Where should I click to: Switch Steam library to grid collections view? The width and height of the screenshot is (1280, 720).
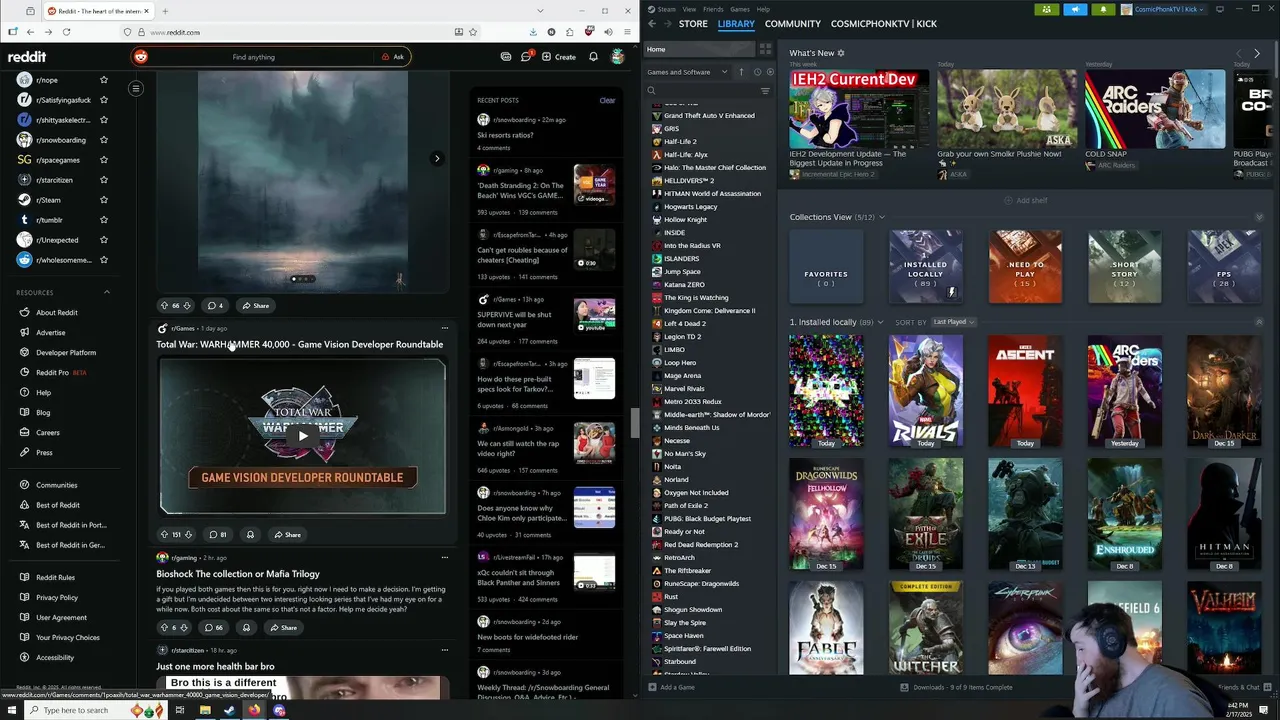(x=765, y=49)
